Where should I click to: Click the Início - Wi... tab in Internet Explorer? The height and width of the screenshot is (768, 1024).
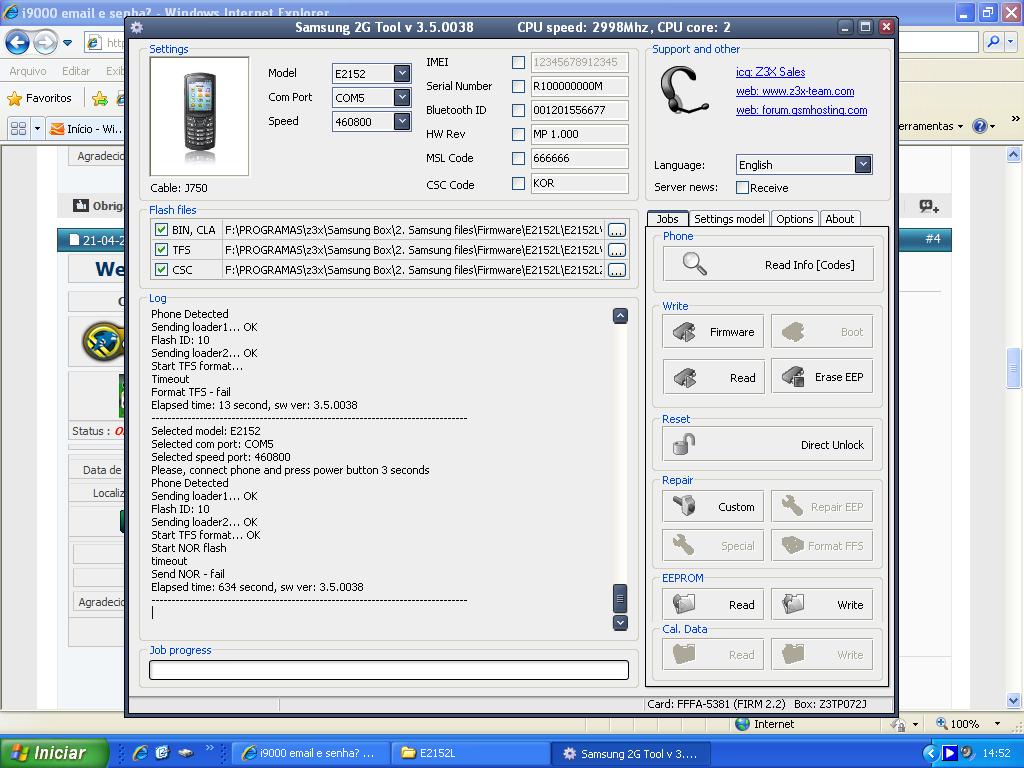pos(86,129)
